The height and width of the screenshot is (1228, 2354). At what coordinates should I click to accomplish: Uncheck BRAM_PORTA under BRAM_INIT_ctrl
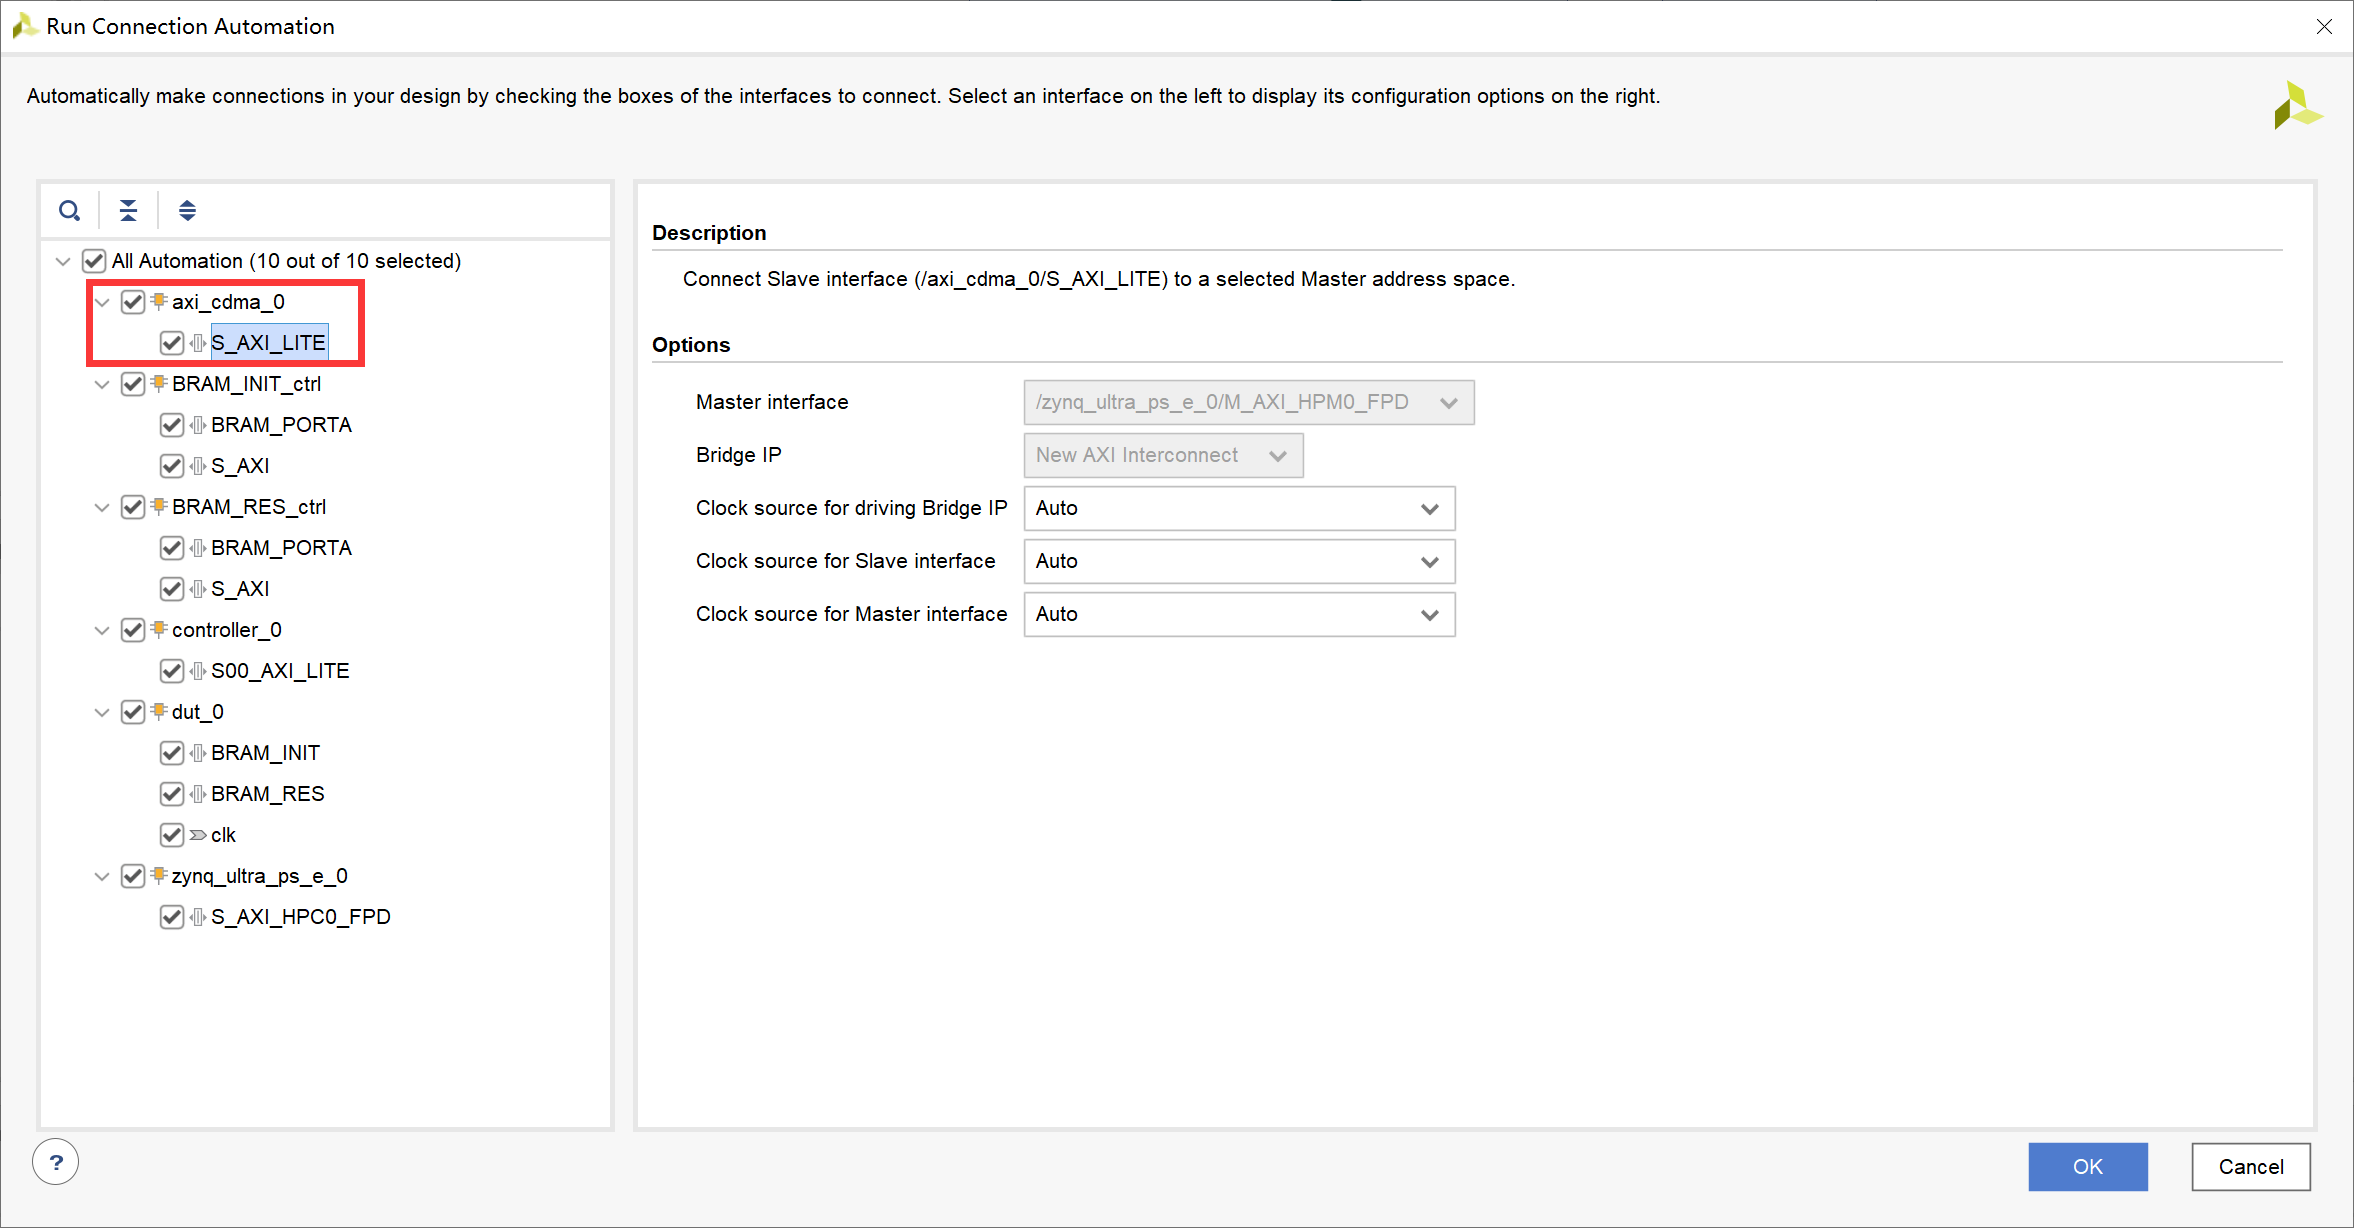tap(172, 425)
